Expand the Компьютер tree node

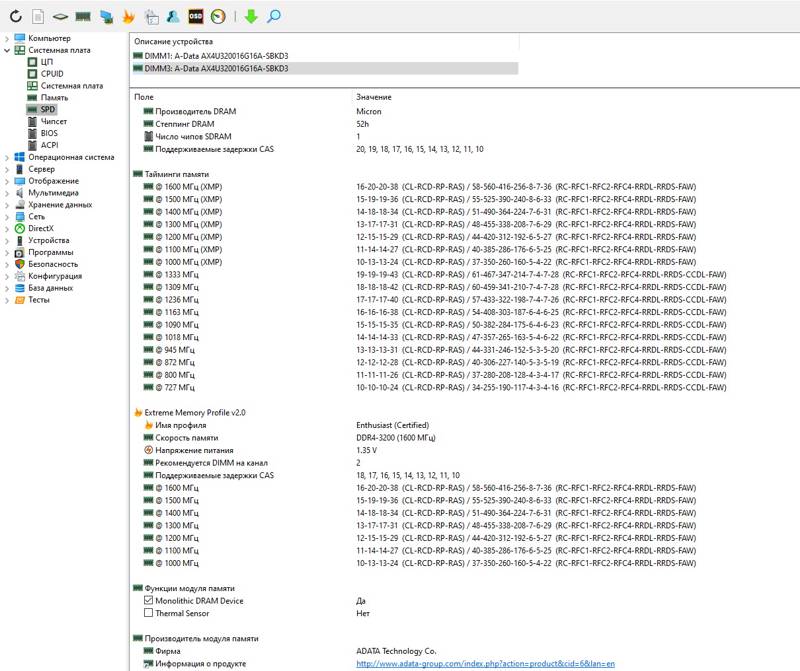coord(7,38)
